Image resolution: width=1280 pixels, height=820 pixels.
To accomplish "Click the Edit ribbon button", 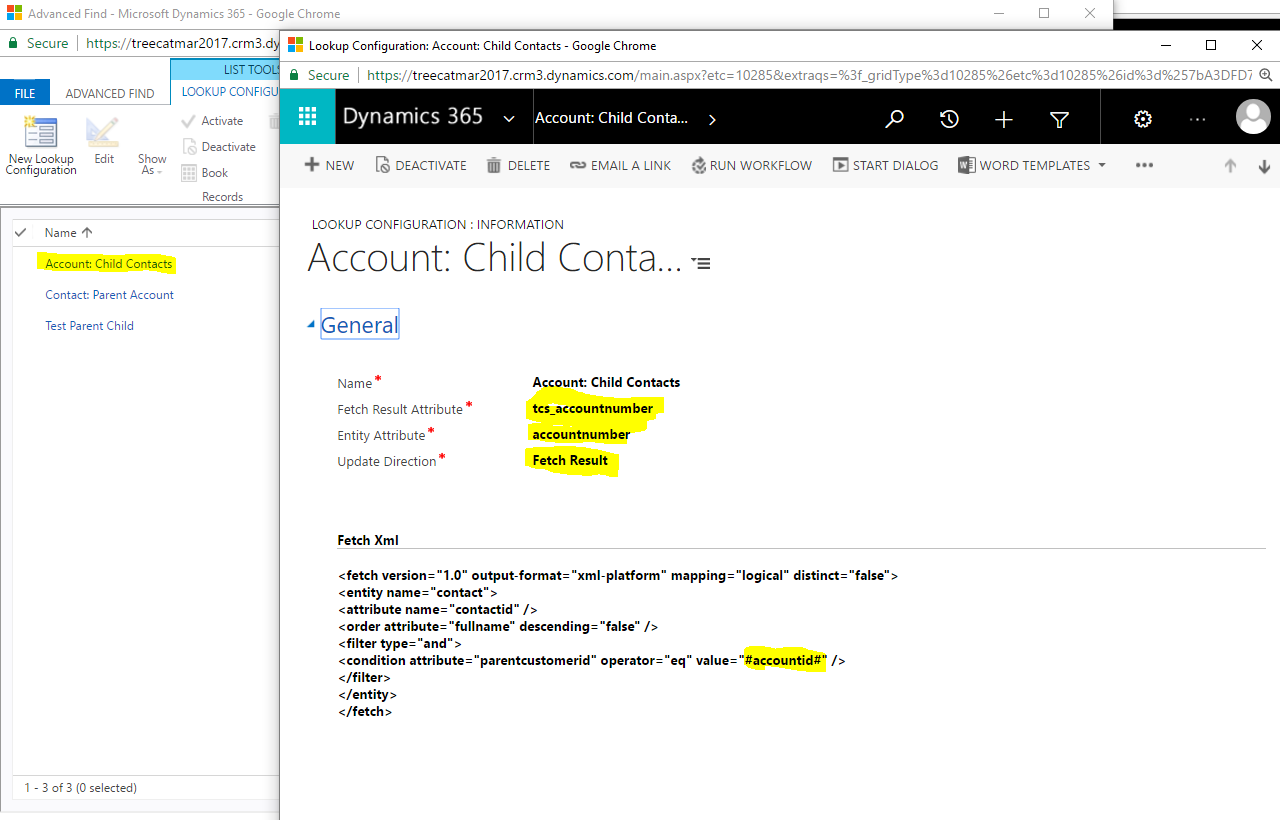I will (x=104, y=141).
